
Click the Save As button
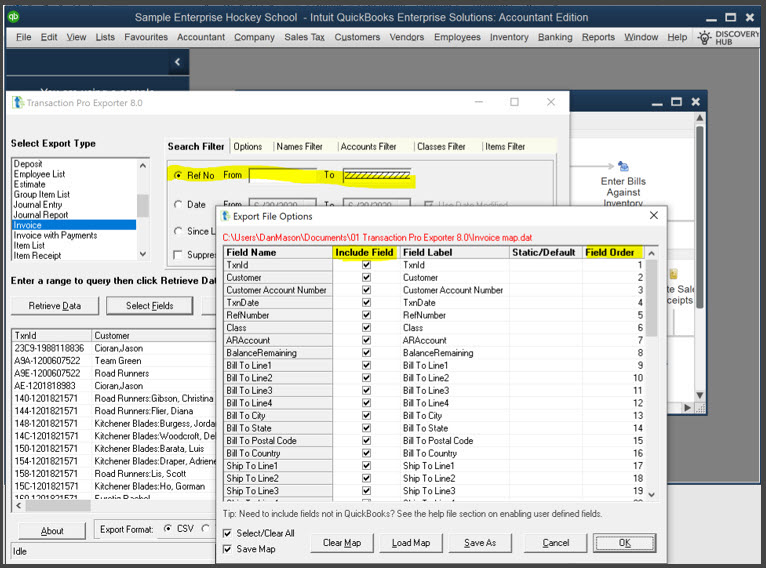point(480,543)
